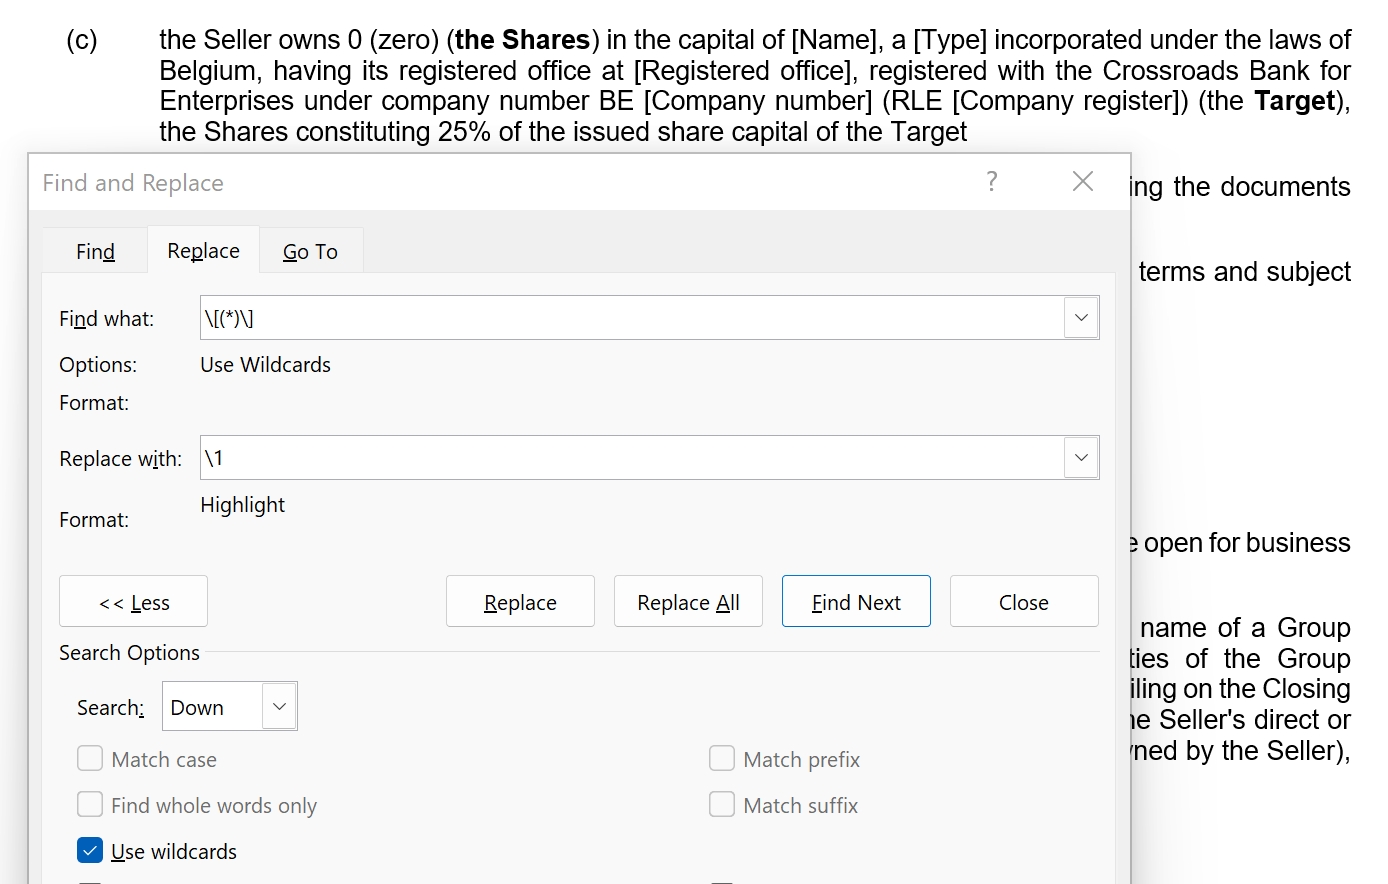Click the Replace button
Screen dimensions: 1388x884
pos(520,602)
